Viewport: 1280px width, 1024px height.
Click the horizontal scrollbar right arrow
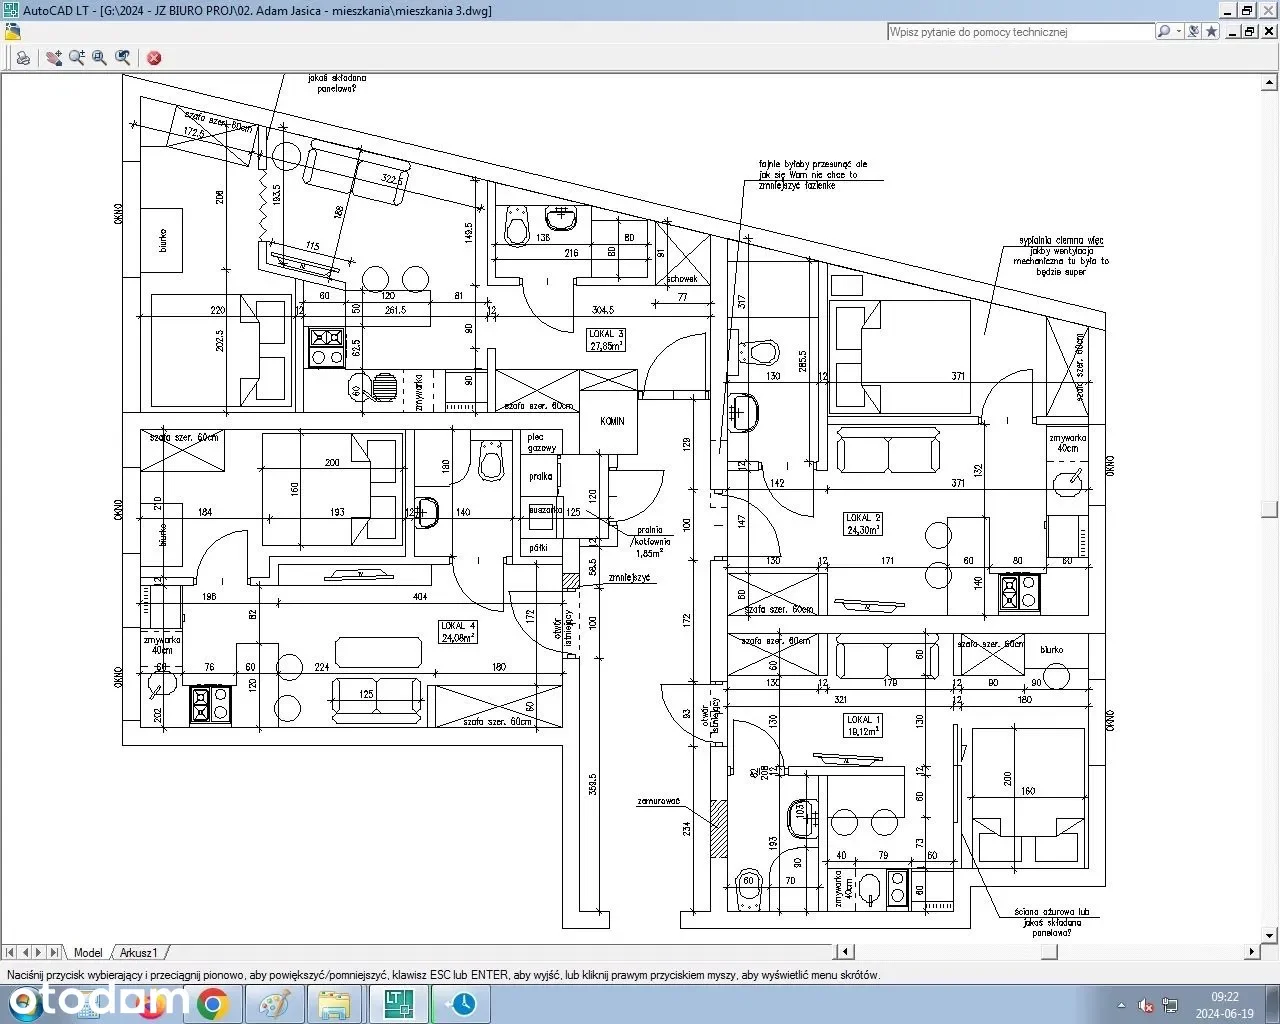[1252, 952]
